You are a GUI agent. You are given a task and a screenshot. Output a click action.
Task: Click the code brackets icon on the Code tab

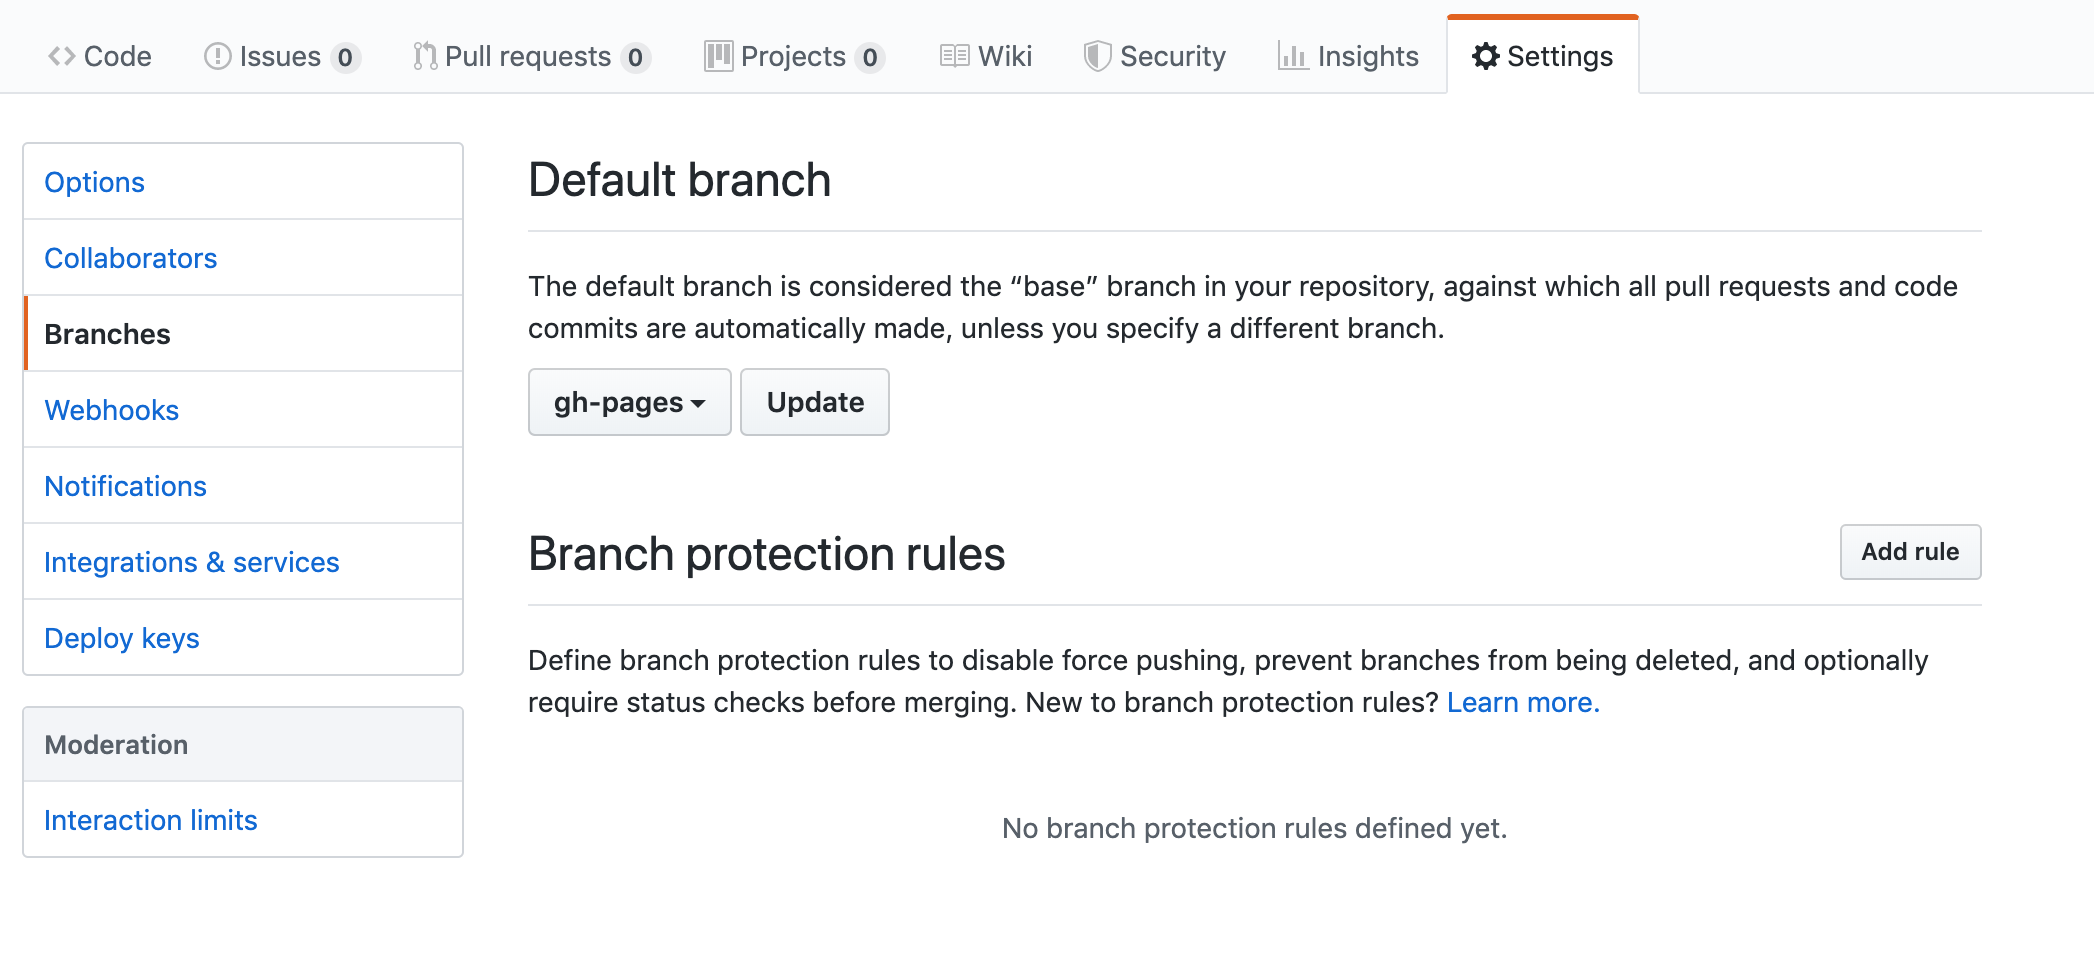[x=60, y=56]
